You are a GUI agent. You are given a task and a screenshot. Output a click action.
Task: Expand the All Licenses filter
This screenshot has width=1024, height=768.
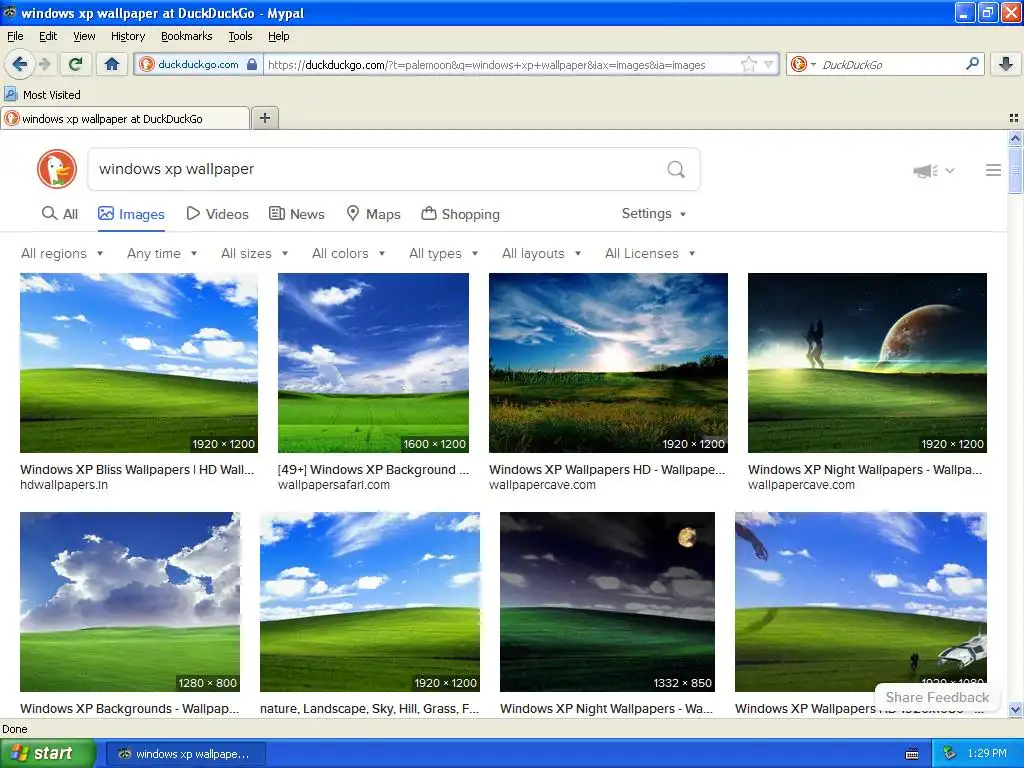click(x=650, y=253)
